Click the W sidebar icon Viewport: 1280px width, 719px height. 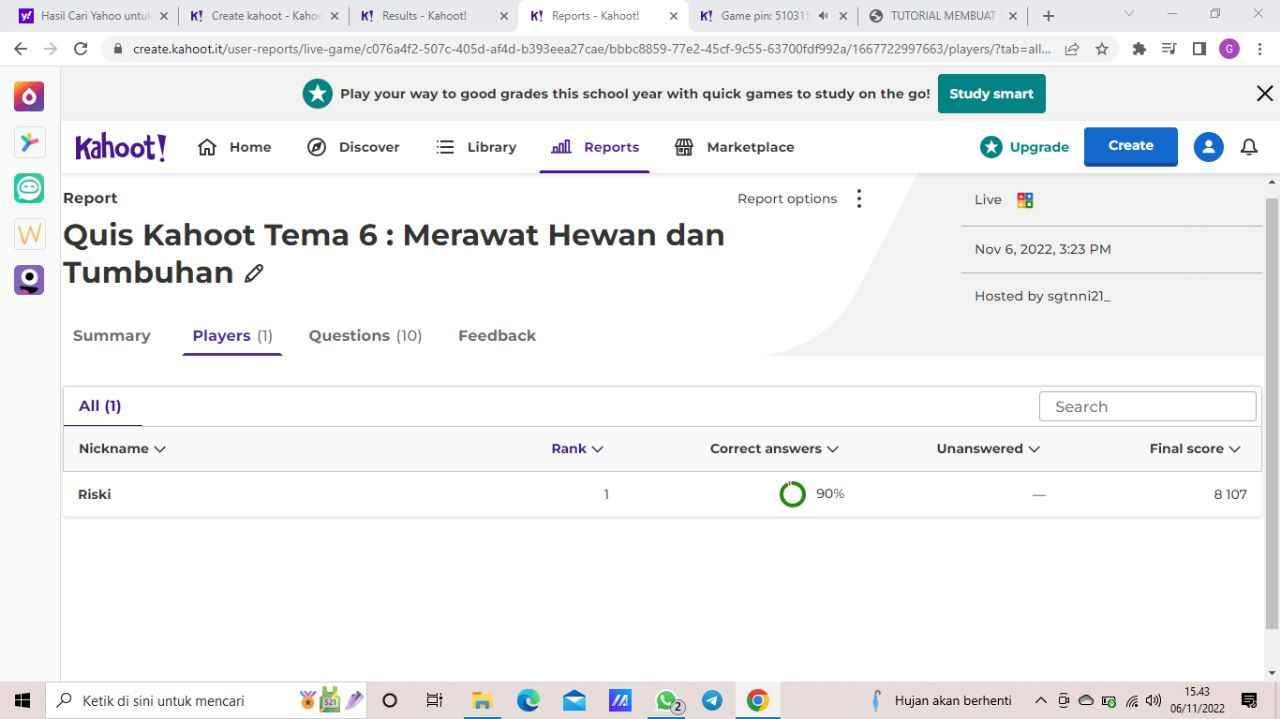pos(29,234)
